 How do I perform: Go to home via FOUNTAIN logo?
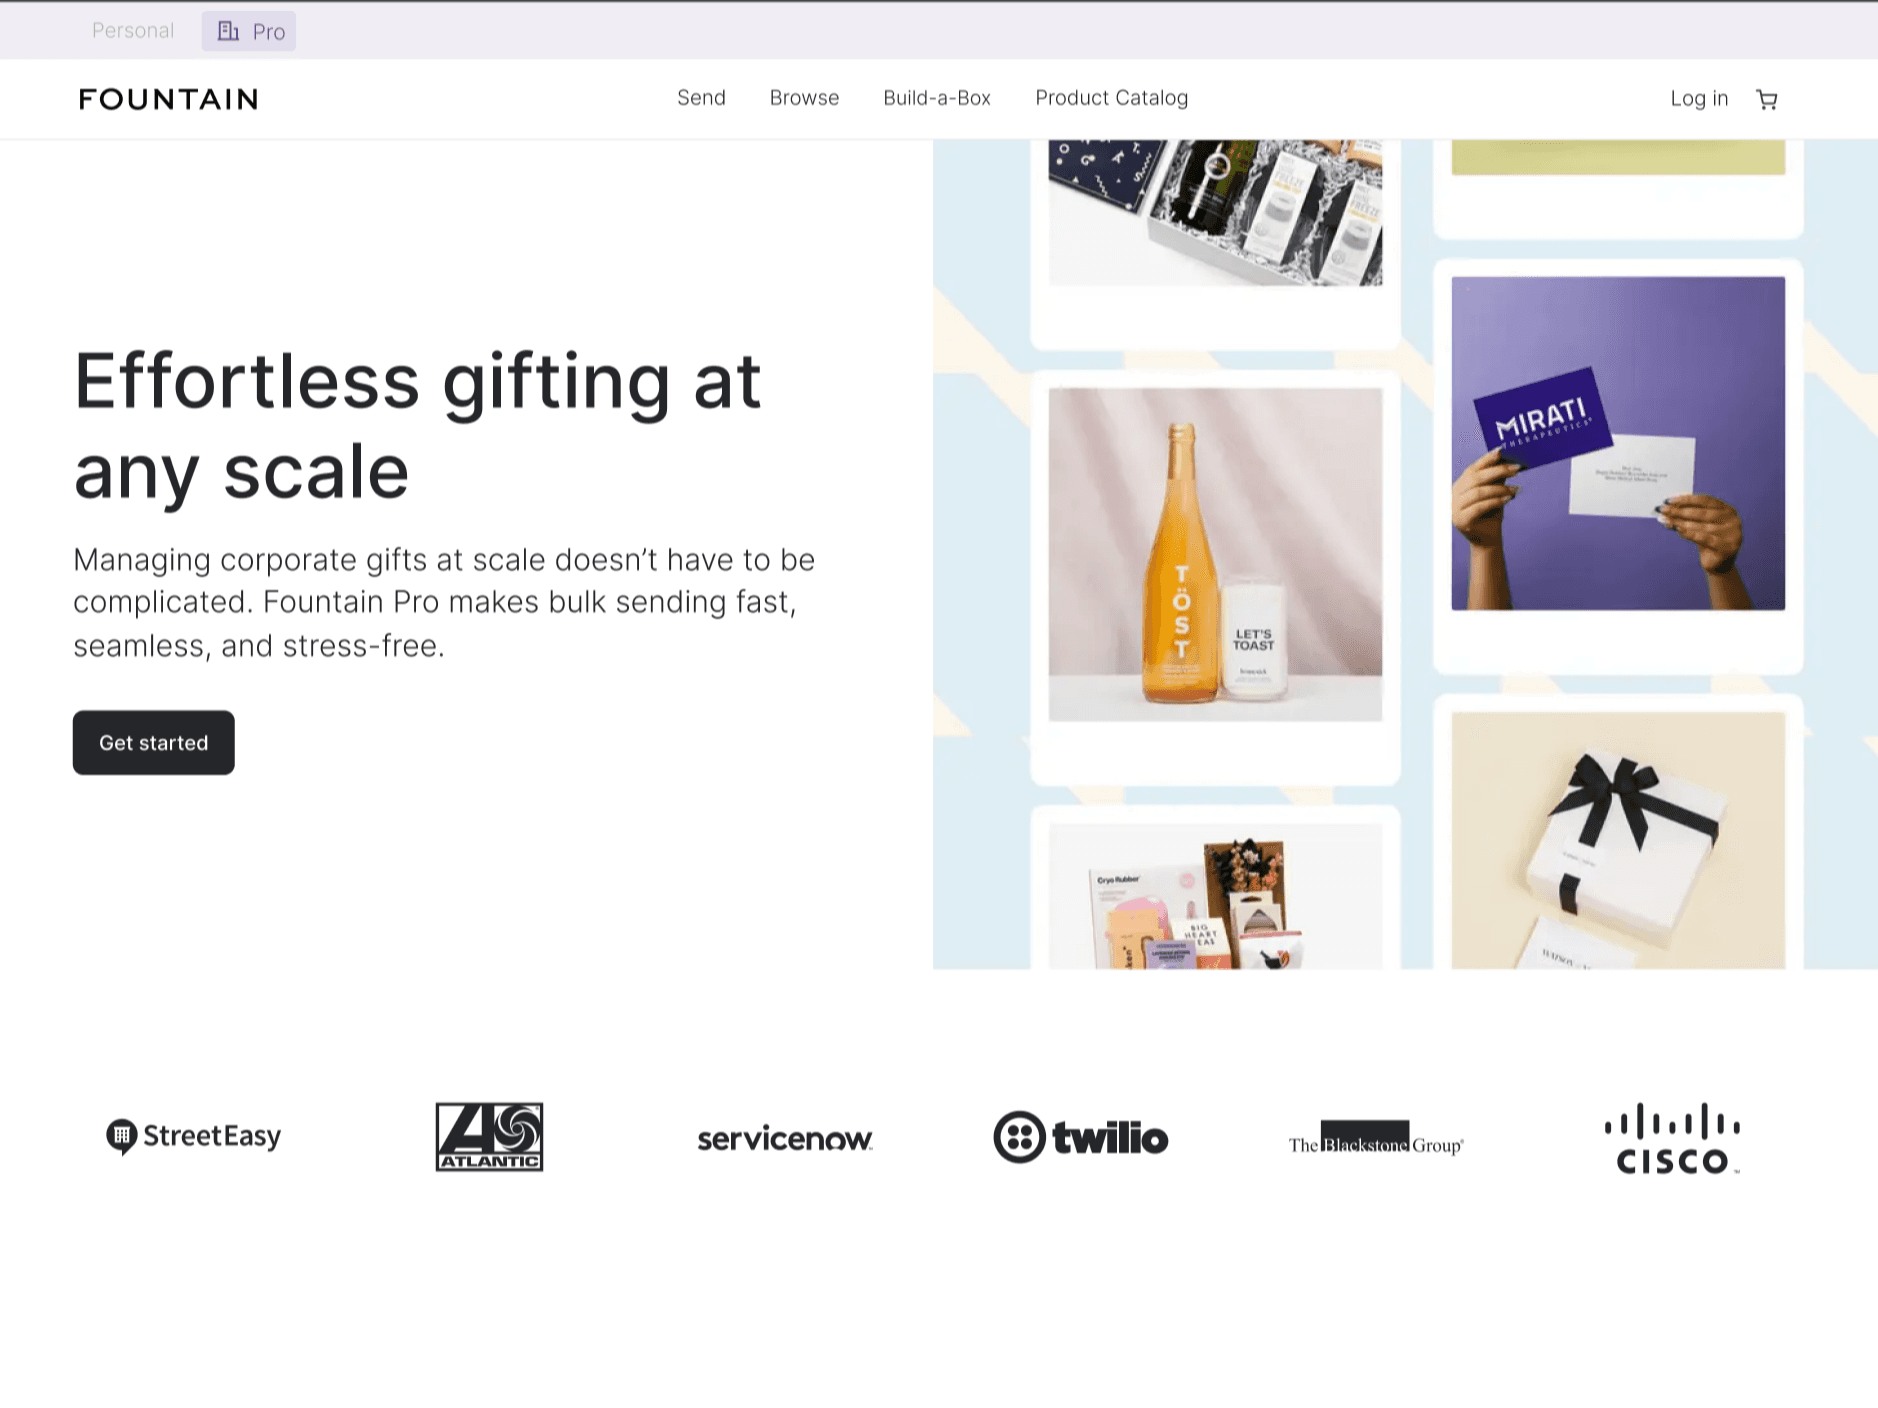(168, 99)
